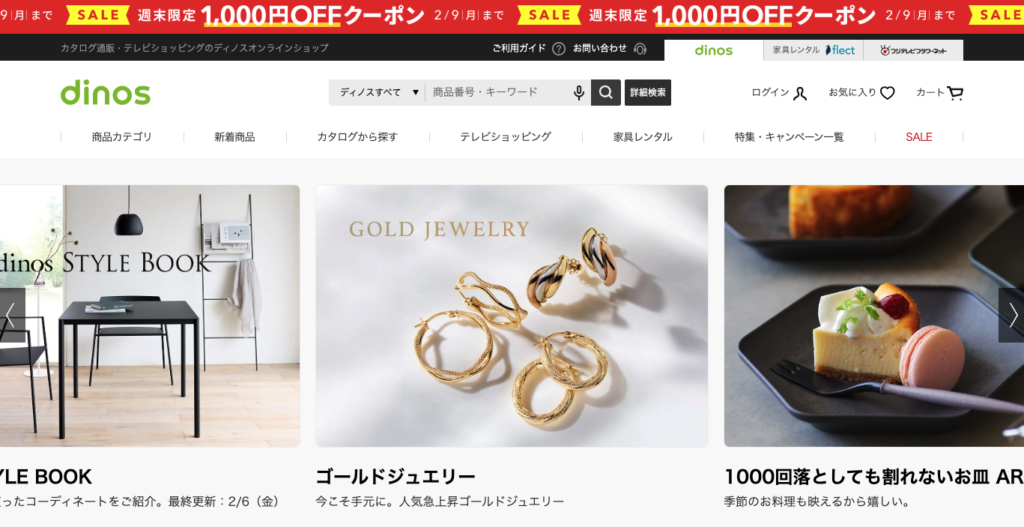
Task: Click the contact headset icon
Action: click(x=639, y=48)
